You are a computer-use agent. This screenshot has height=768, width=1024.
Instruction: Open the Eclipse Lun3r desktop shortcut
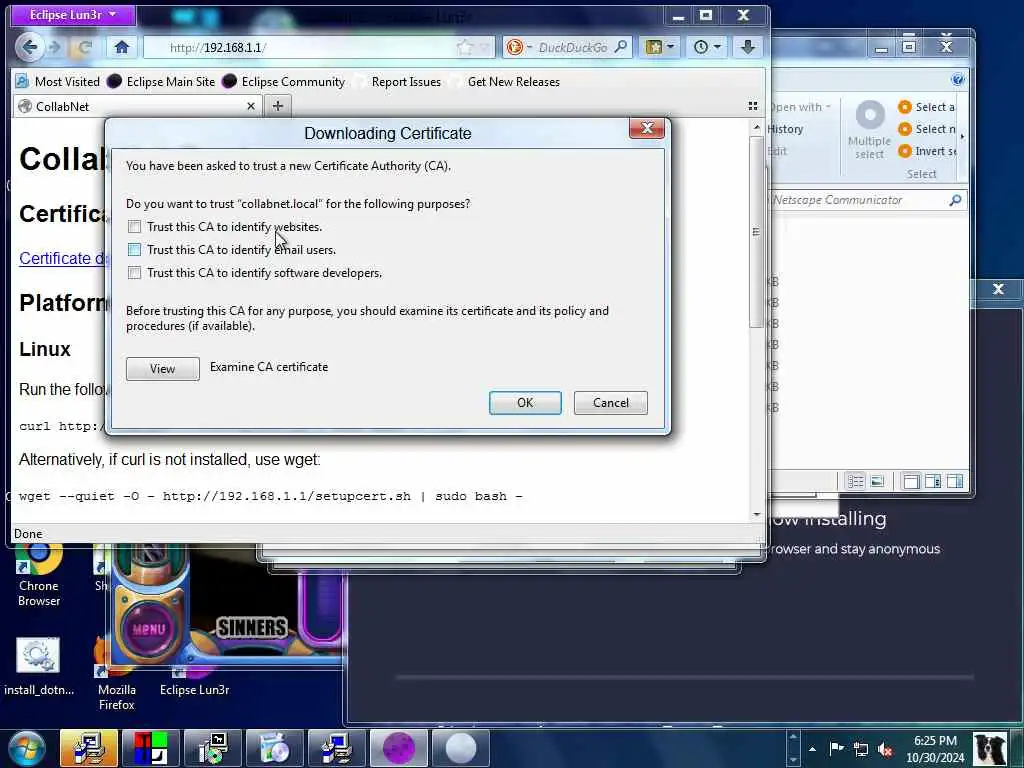194,680
